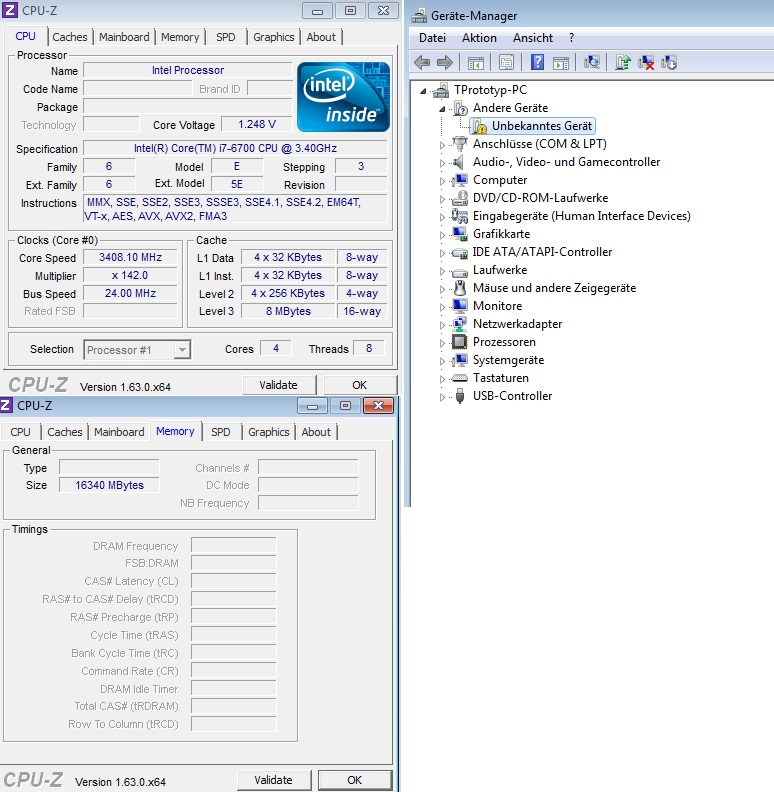Open the Datei menu
Viewport: 774px width, 792px height.
(x=432, y=38)
